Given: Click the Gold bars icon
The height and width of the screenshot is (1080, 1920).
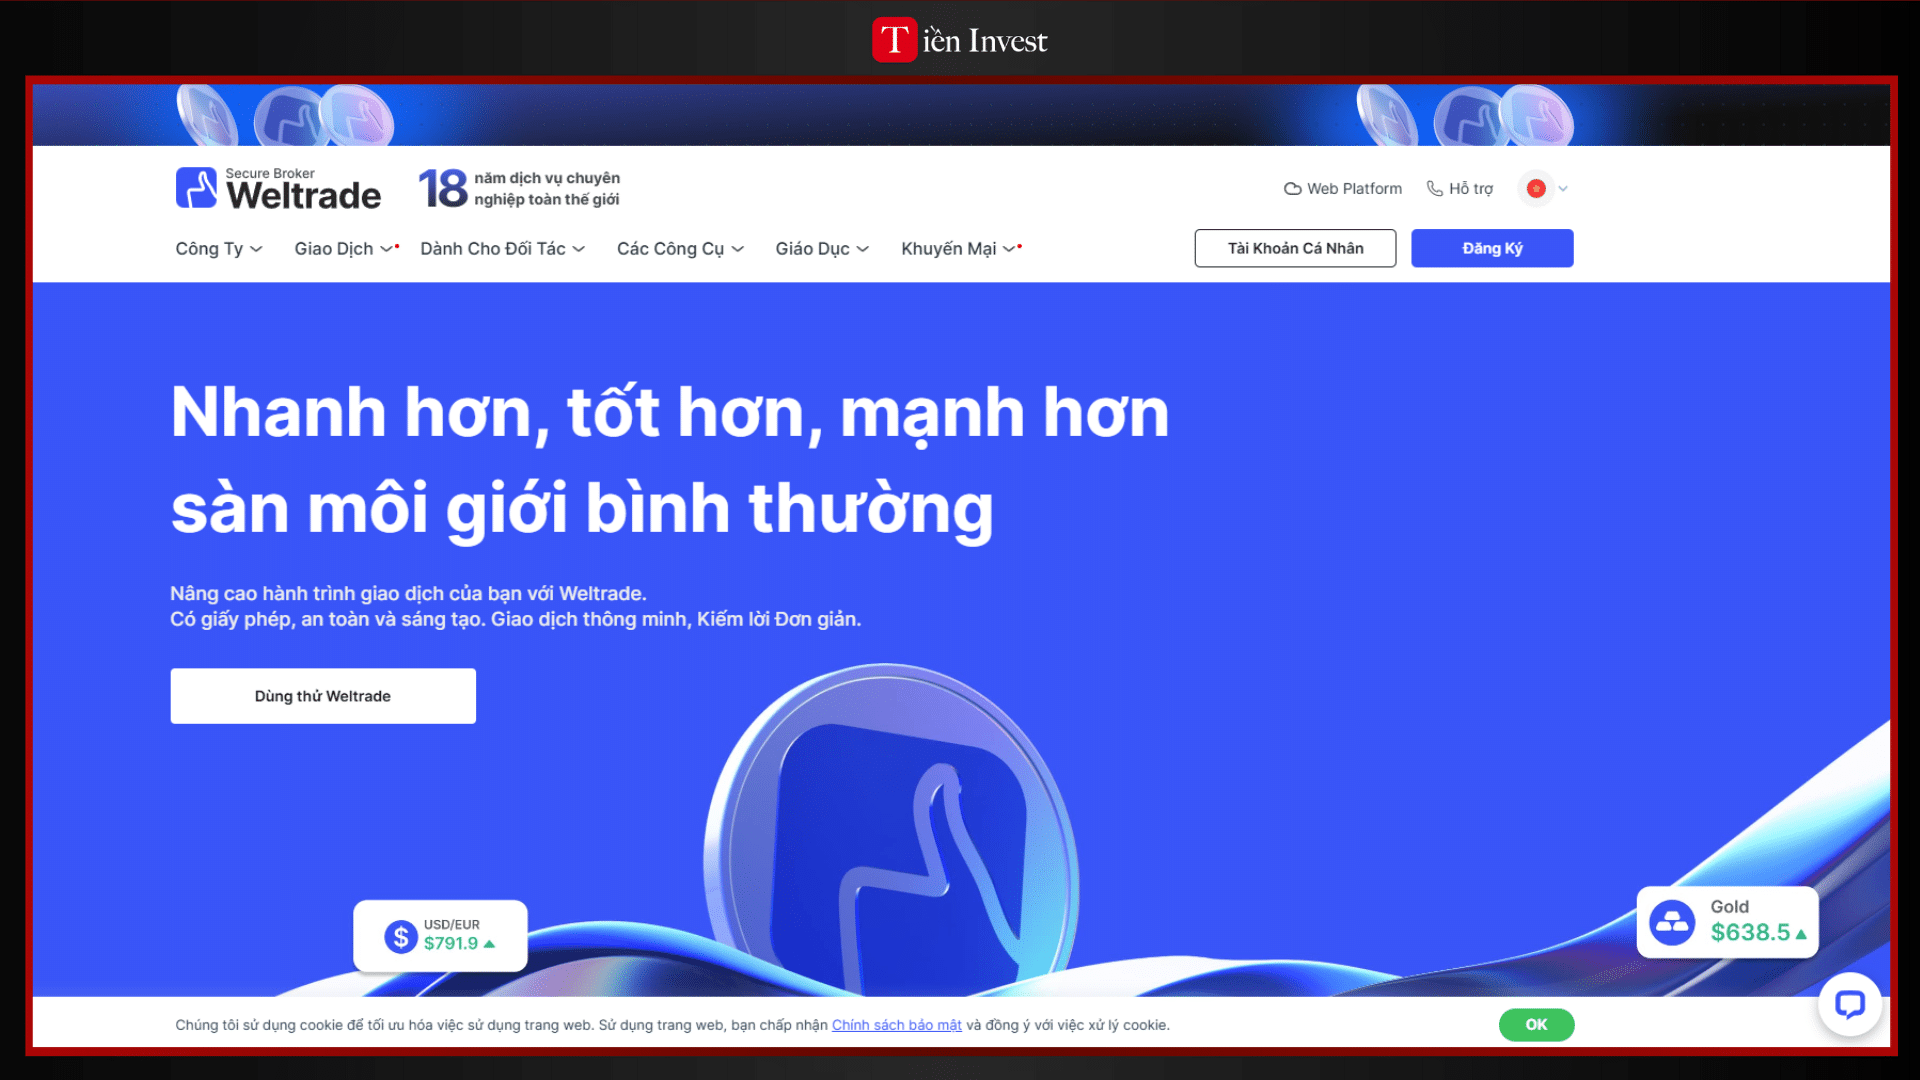Looking at the screenshot, I should pos(1672,922).
